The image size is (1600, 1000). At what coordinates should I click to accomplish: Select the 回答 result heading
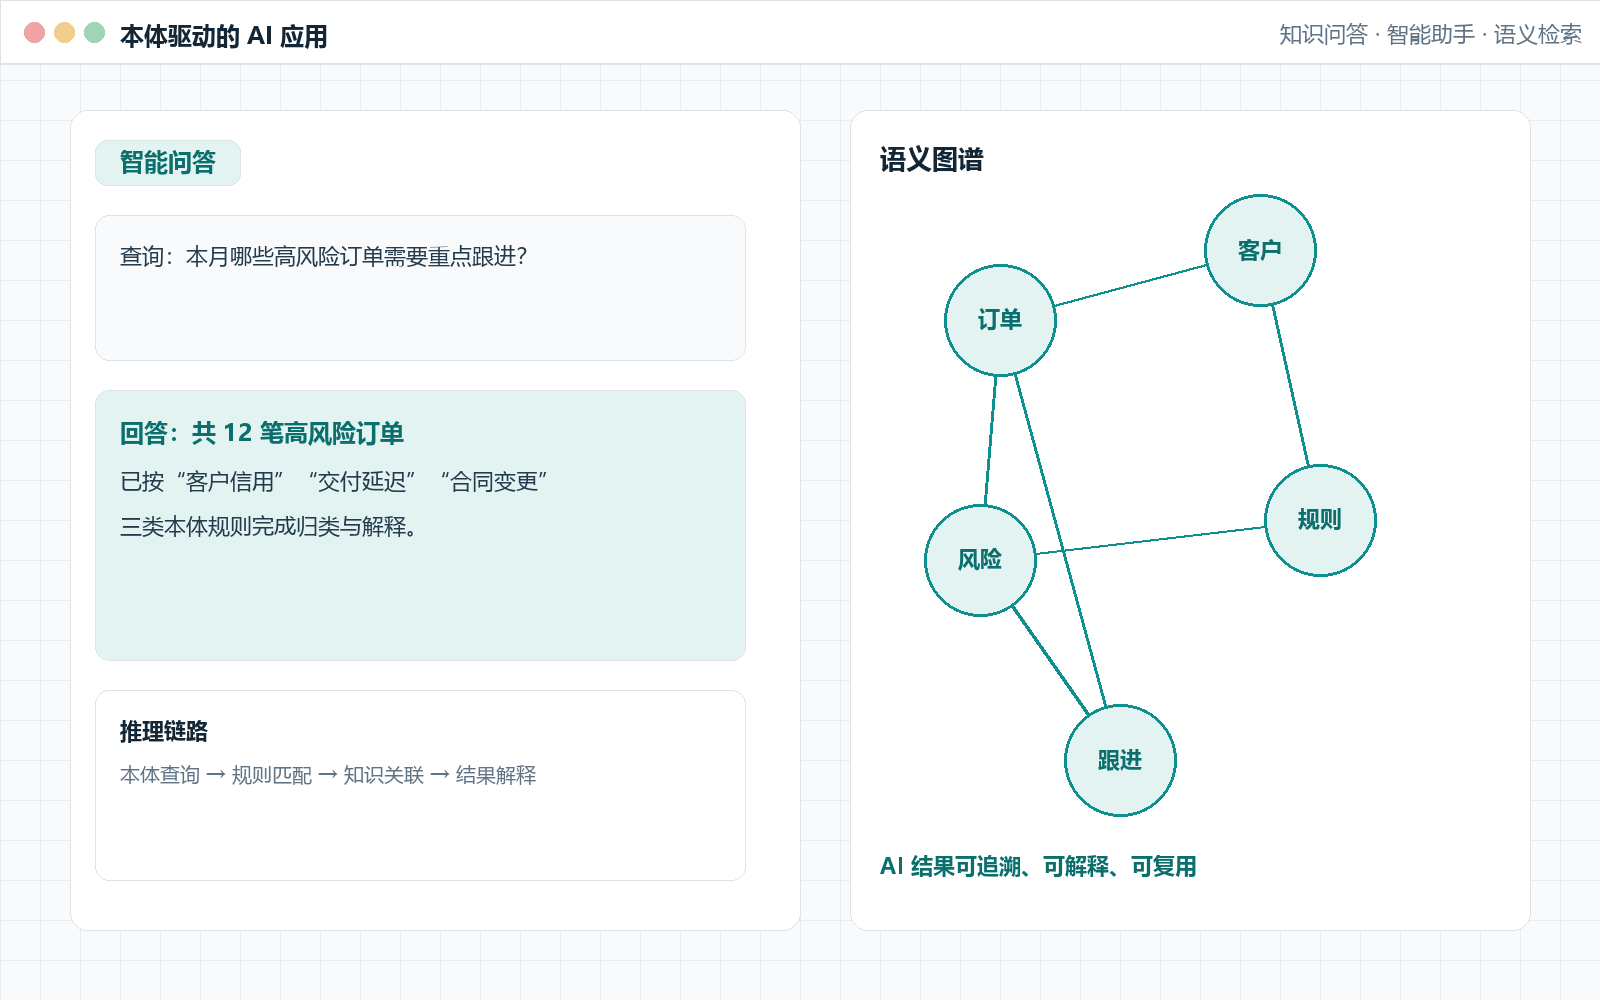point(262,433)
